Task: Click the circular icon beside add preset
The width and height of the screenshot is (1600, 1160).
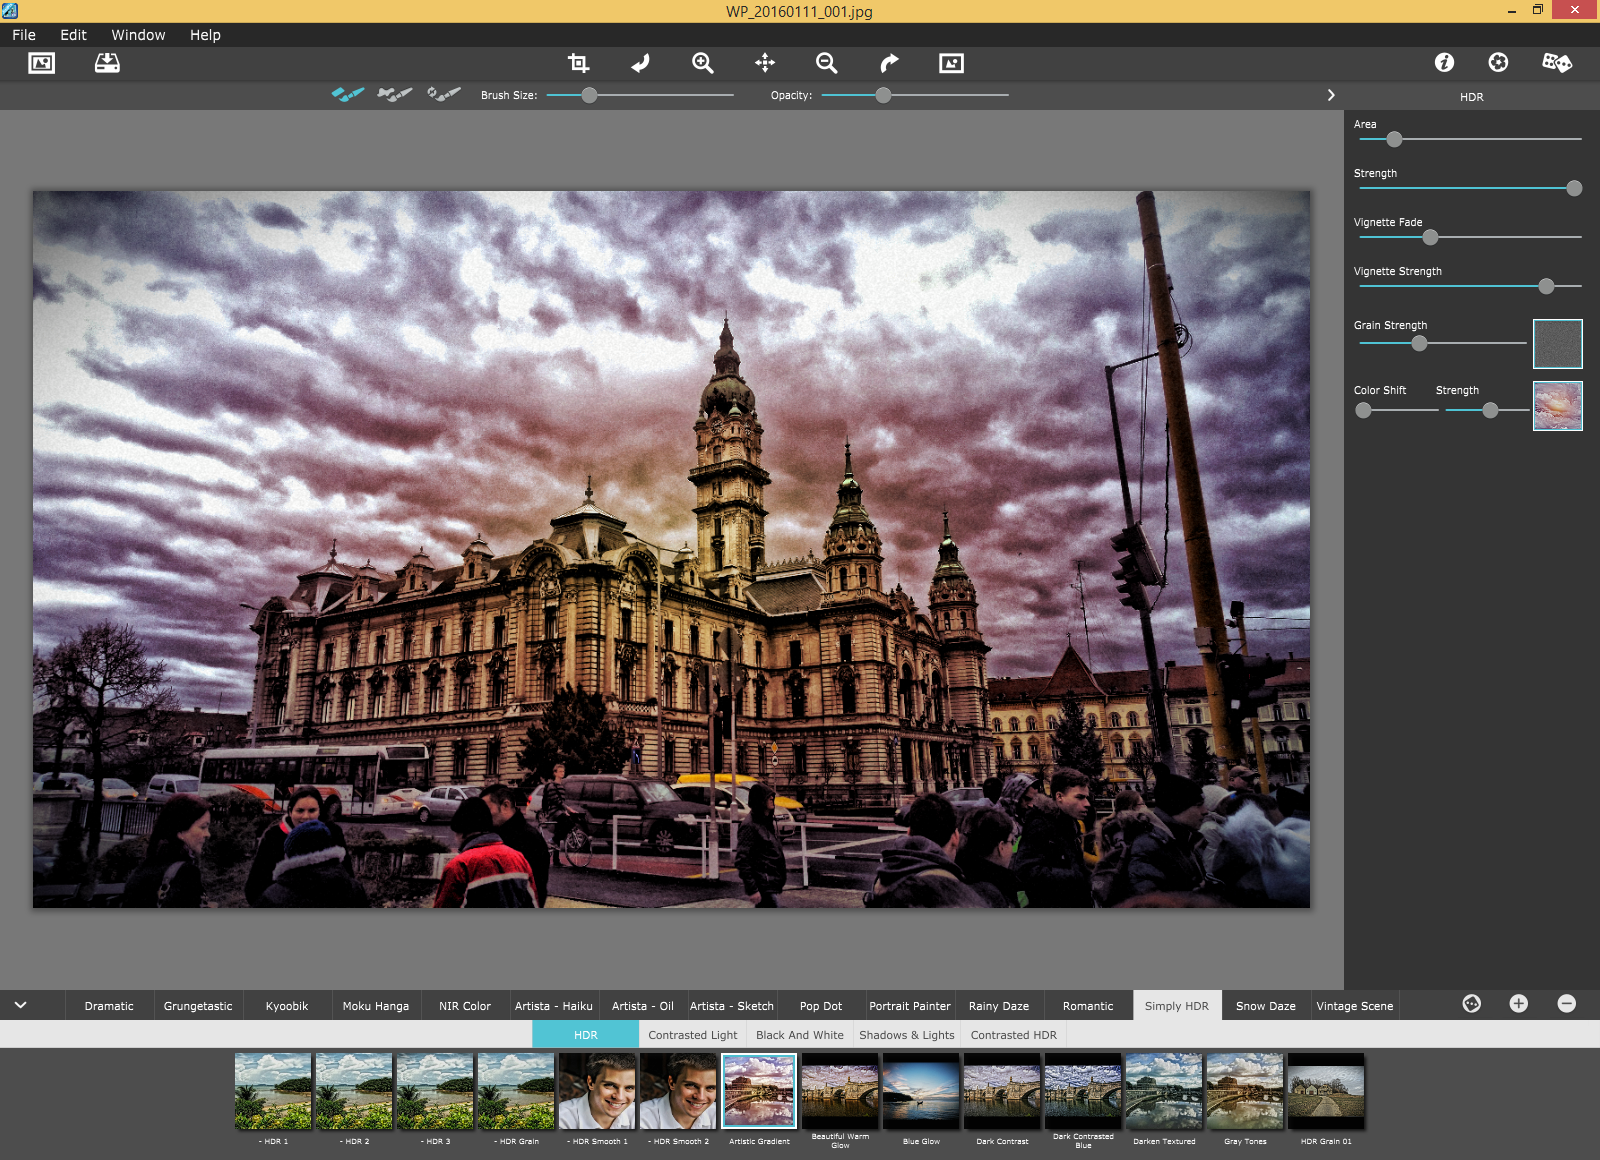Action: point(1472,1004)
